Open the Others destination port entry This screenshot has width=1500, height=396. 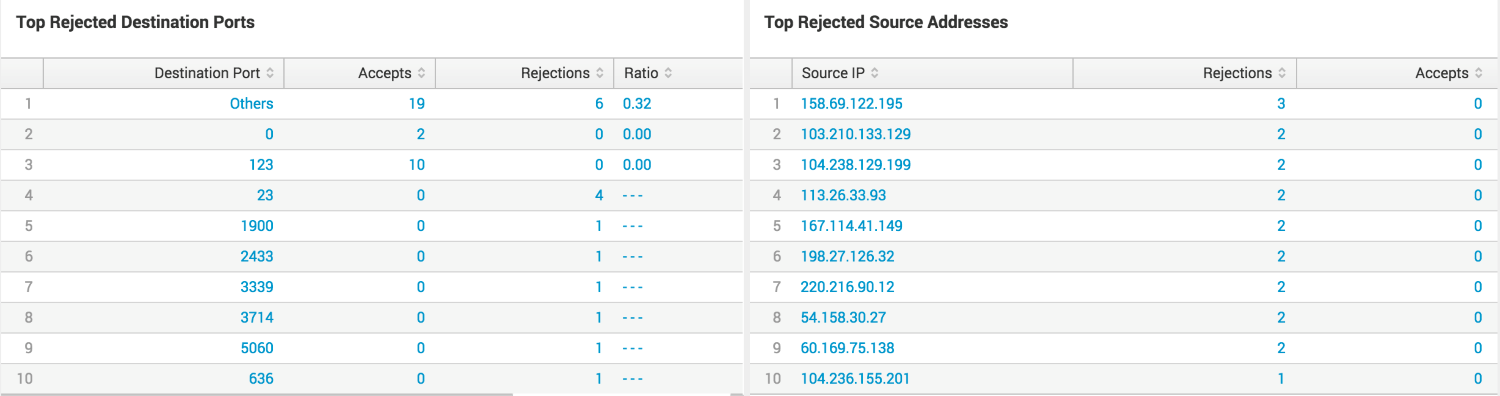[251, 103]
